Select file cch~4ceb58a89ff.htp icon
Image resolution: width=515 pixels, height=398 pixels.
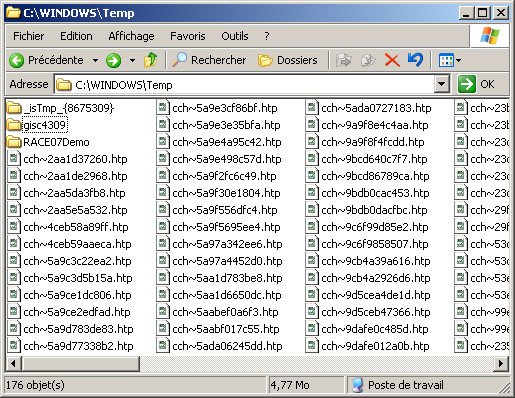coord(14,227)
